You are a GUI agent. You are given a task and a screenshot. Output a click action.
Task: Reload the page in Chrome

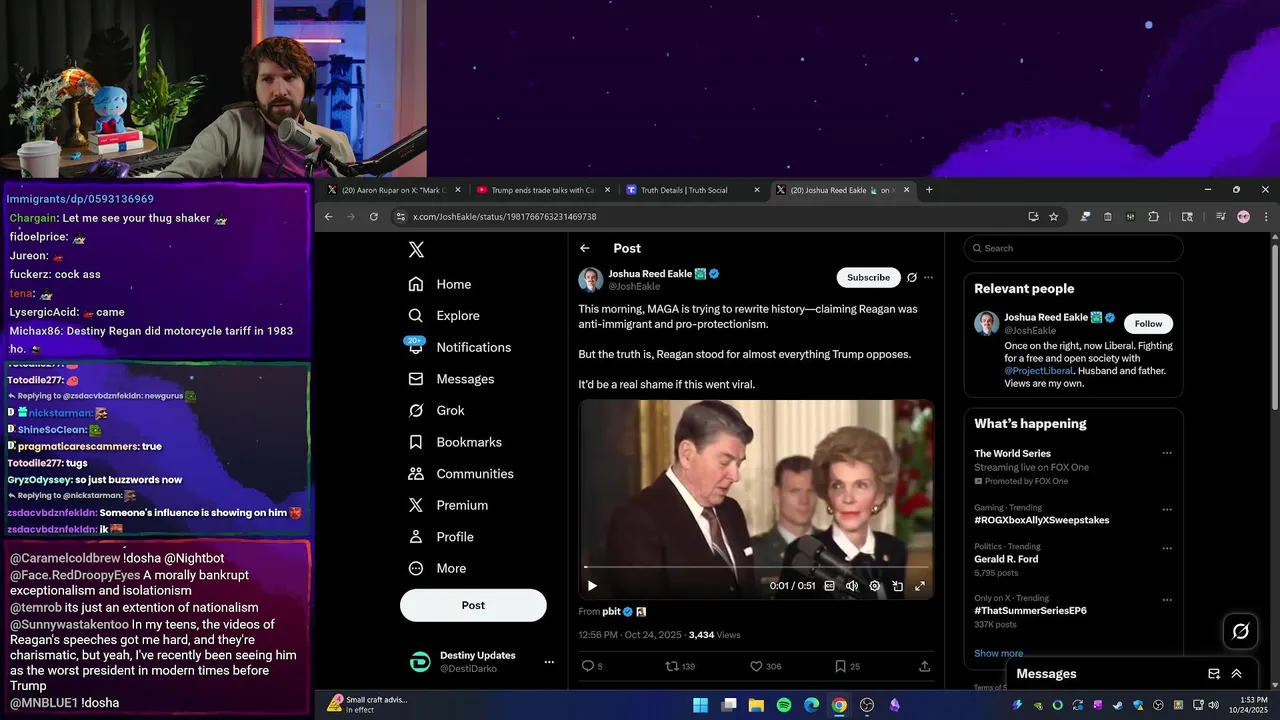pos(374,216)
